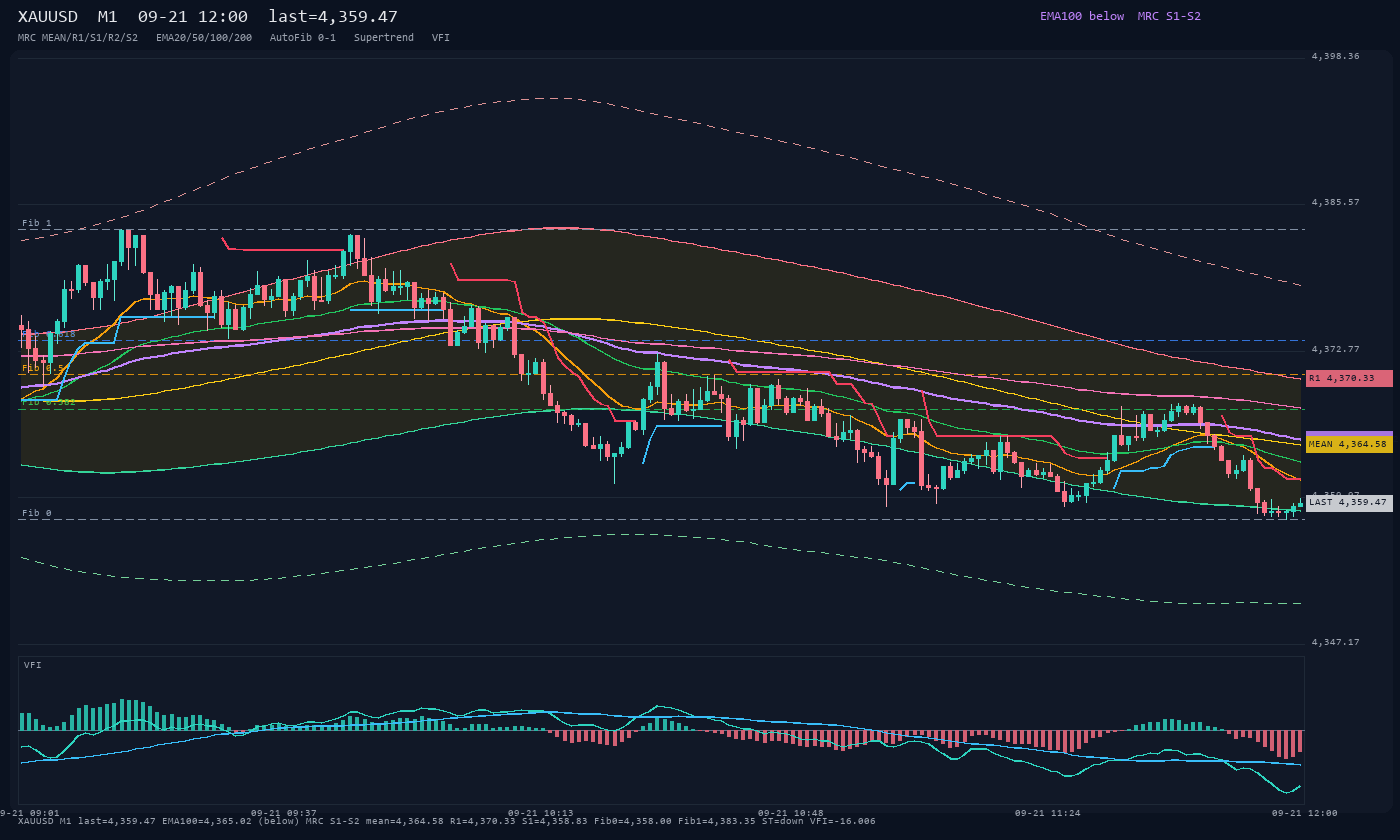This screenshot has width=1400, height=840.
Task: Click the 09-21 11:24 time axis label
Action: pos(1048,813)
